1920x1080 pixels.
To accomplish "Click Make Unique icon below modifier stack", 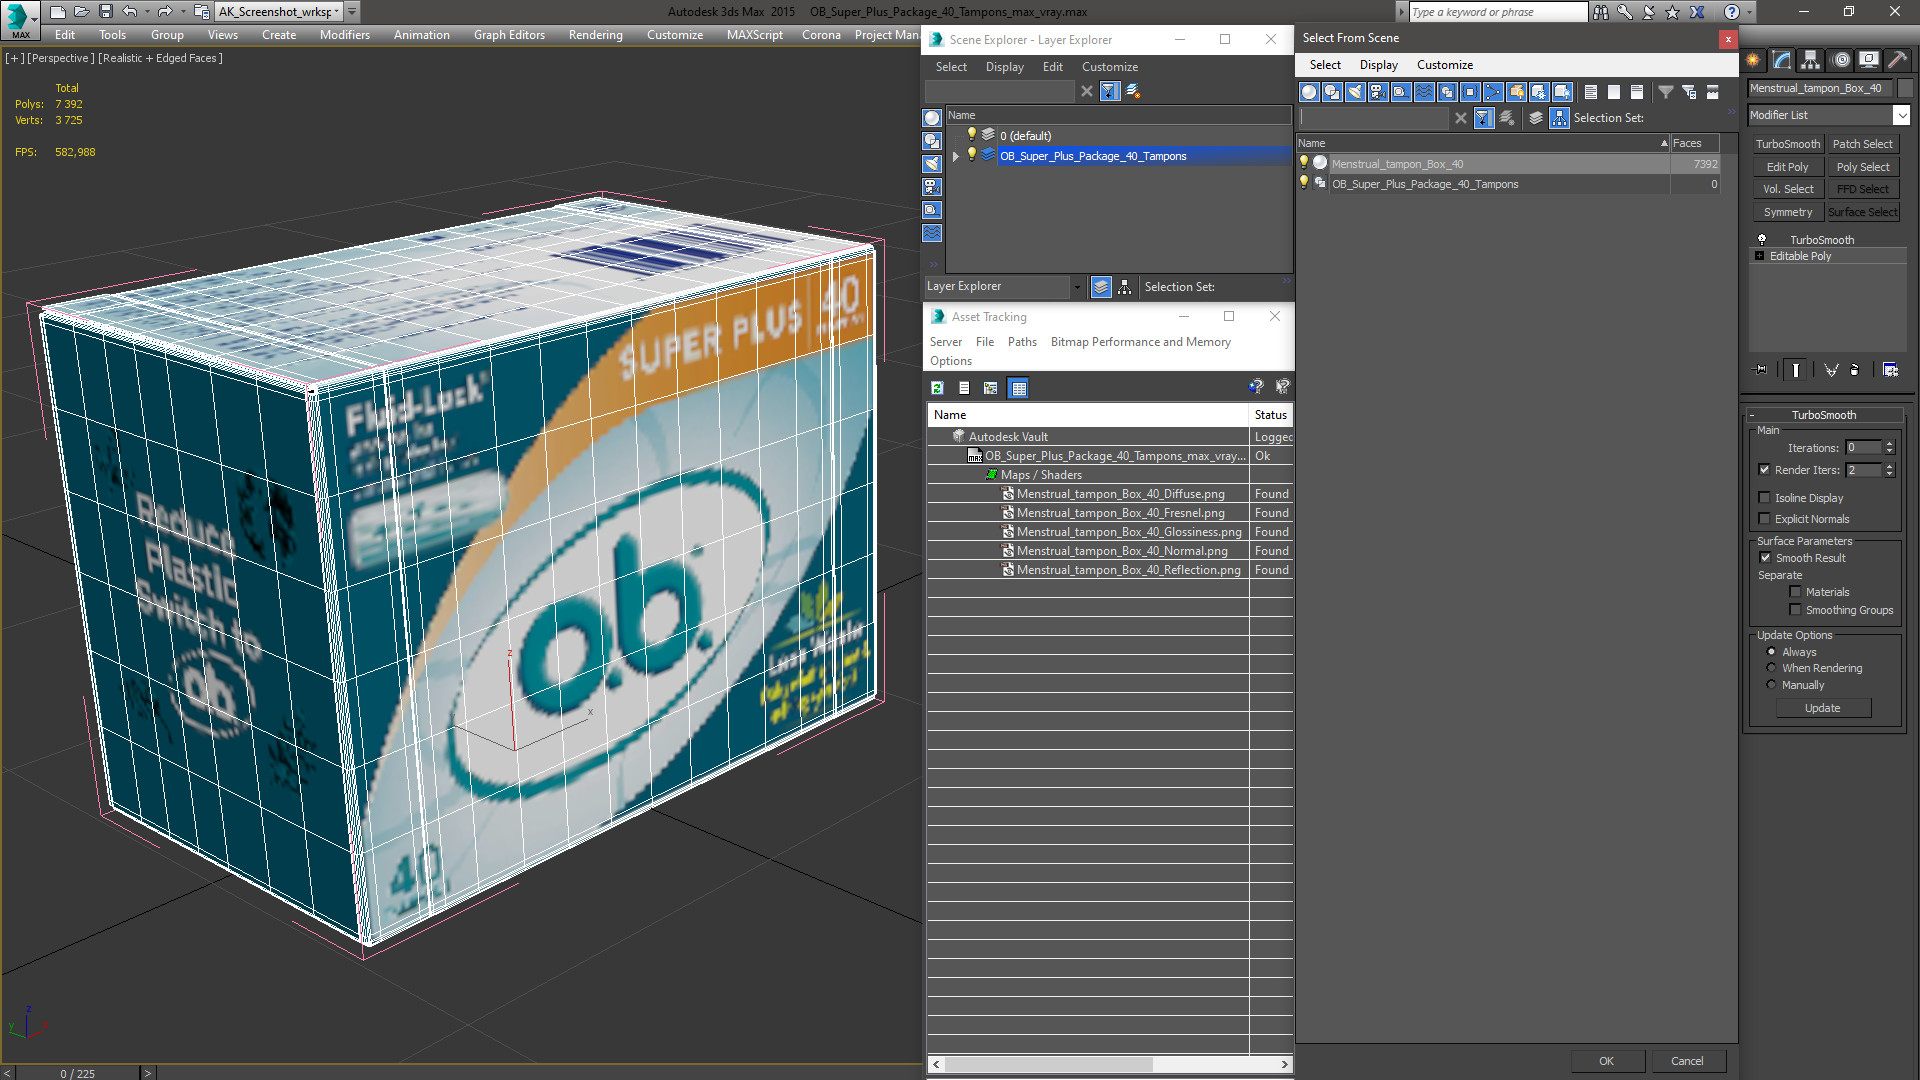I will tap(1831, 370).
